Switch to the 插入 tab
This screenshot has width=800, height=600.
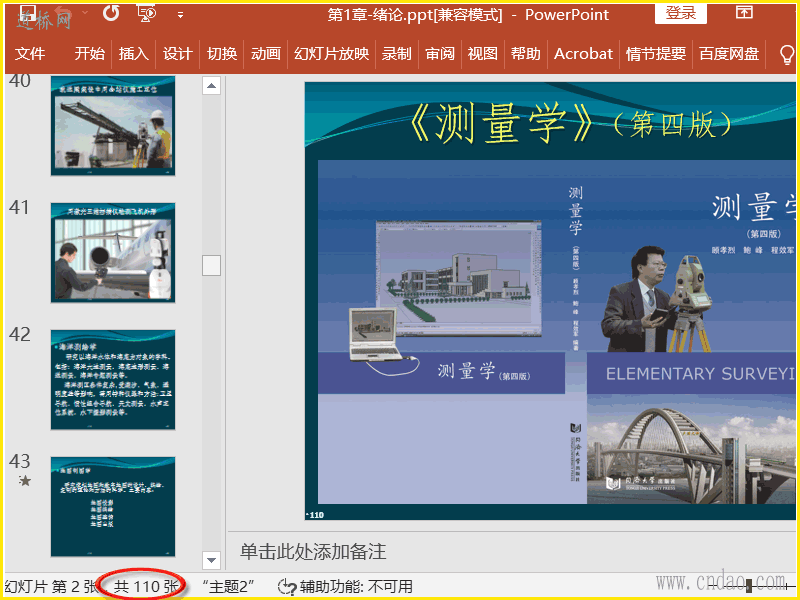(x=133, y=54)
